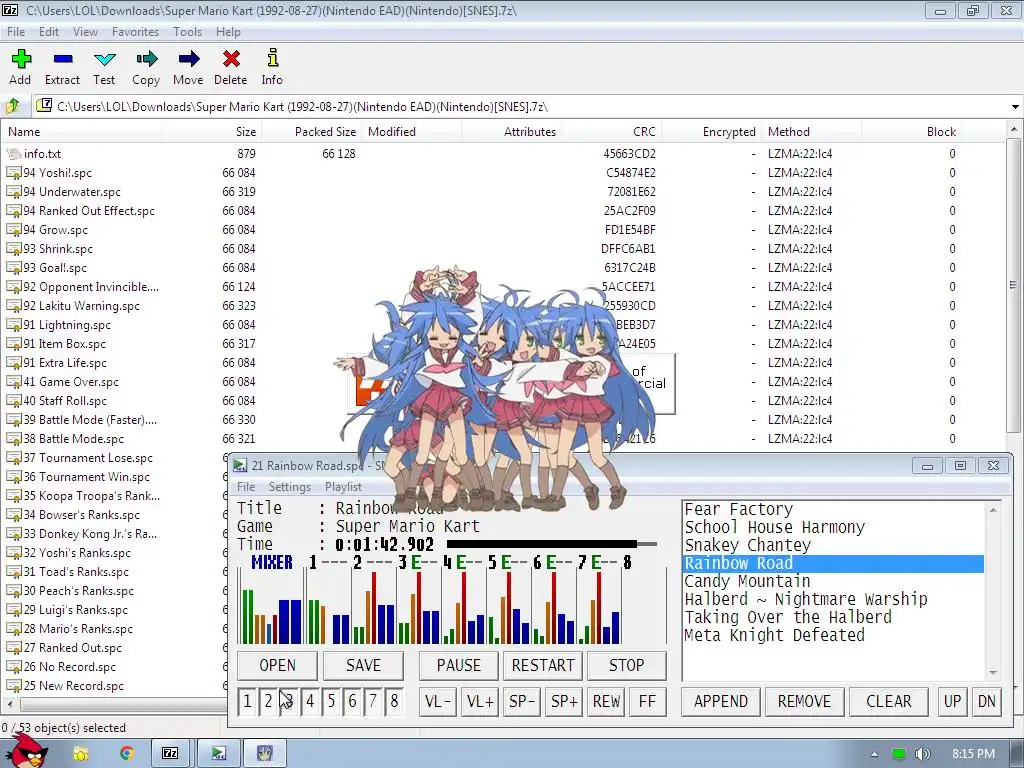
Task: Click the REMOVE playlist button
Action: pos(805,702)
